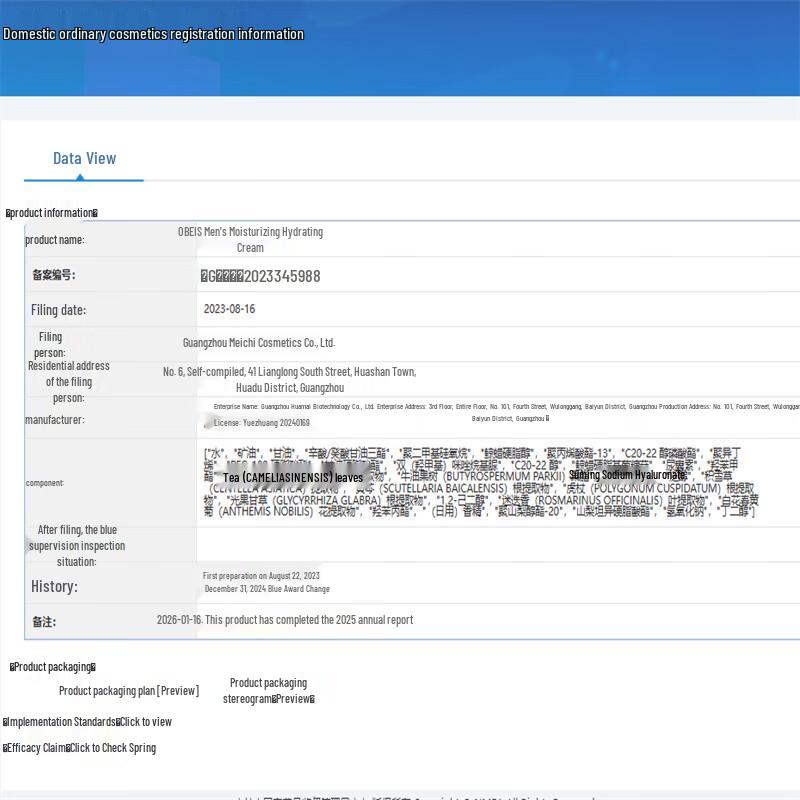Viewport: 800px width, 800px height.
Task: Click Residential address of the filing person label
Action: [x=68, y=382]
